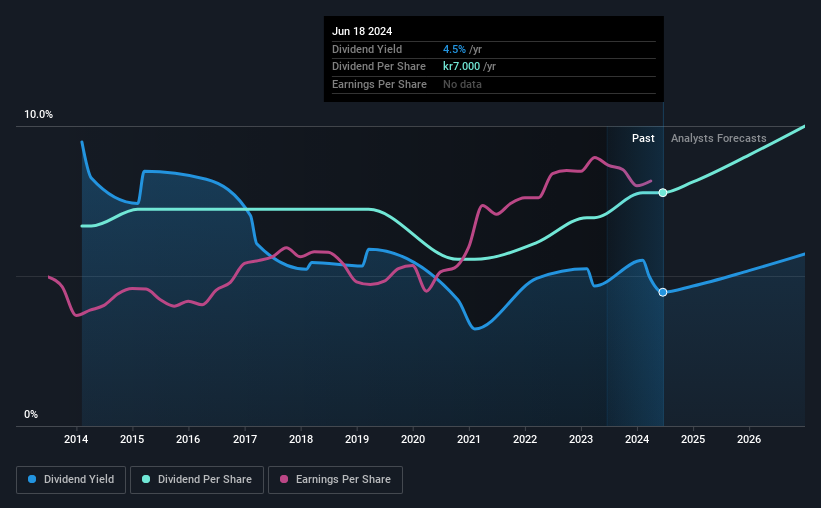Image resolution: width=821 pixels, height=508 pixels.
Task: Click the 2015 x-axis year label
Action: (x=132, y=439)
